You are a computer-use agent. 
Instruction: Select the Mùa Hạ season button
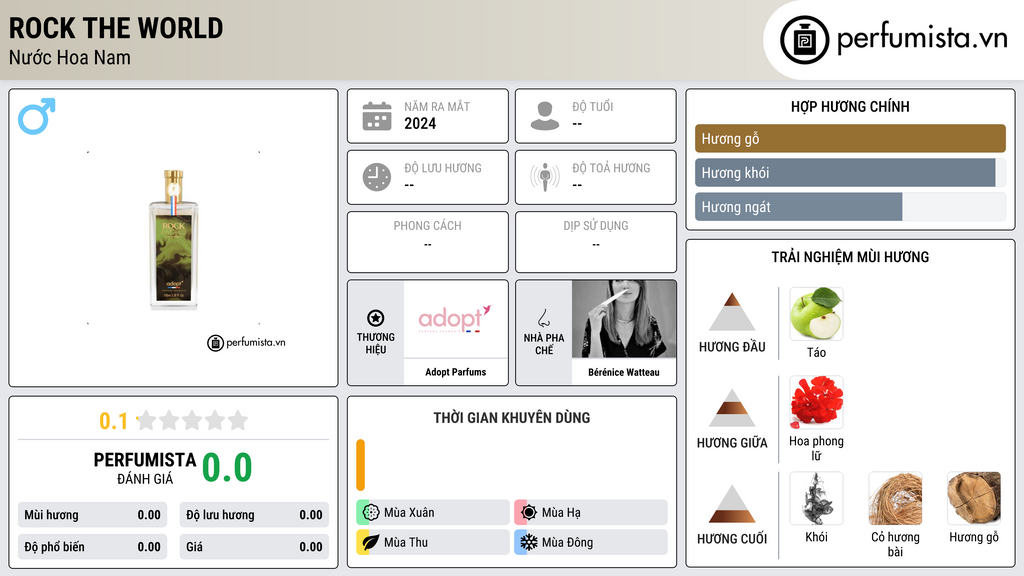pyautogui.click(x=590, y=512)
